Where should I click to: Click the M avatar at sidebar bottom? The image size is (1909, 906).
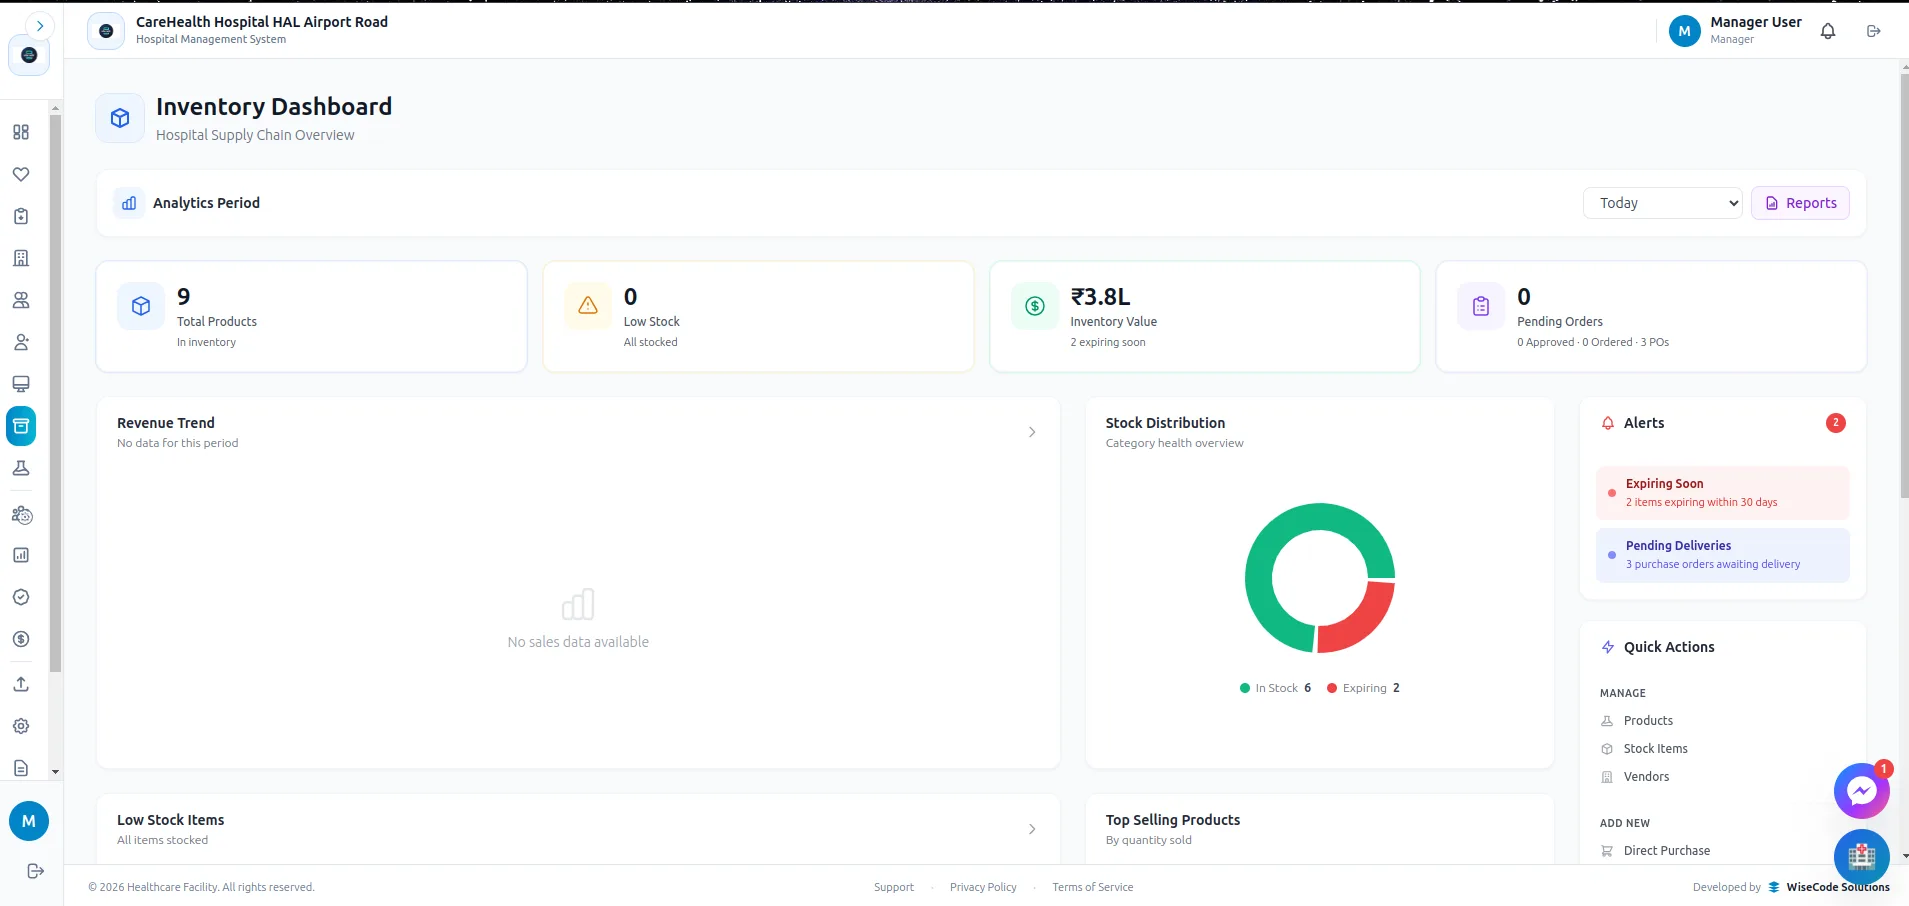29,821
